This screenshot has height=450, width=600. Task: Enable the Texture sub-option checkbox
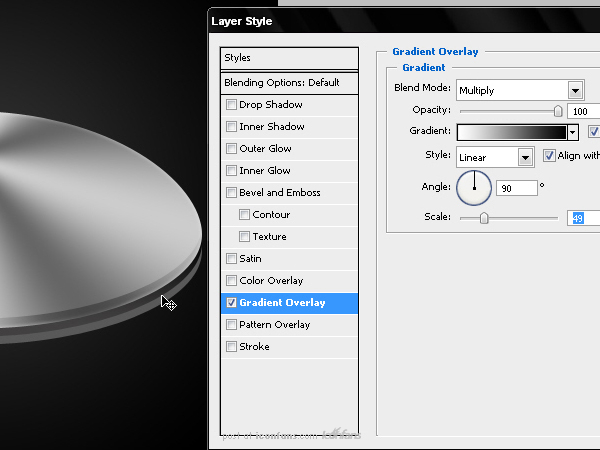click(244, 236)
